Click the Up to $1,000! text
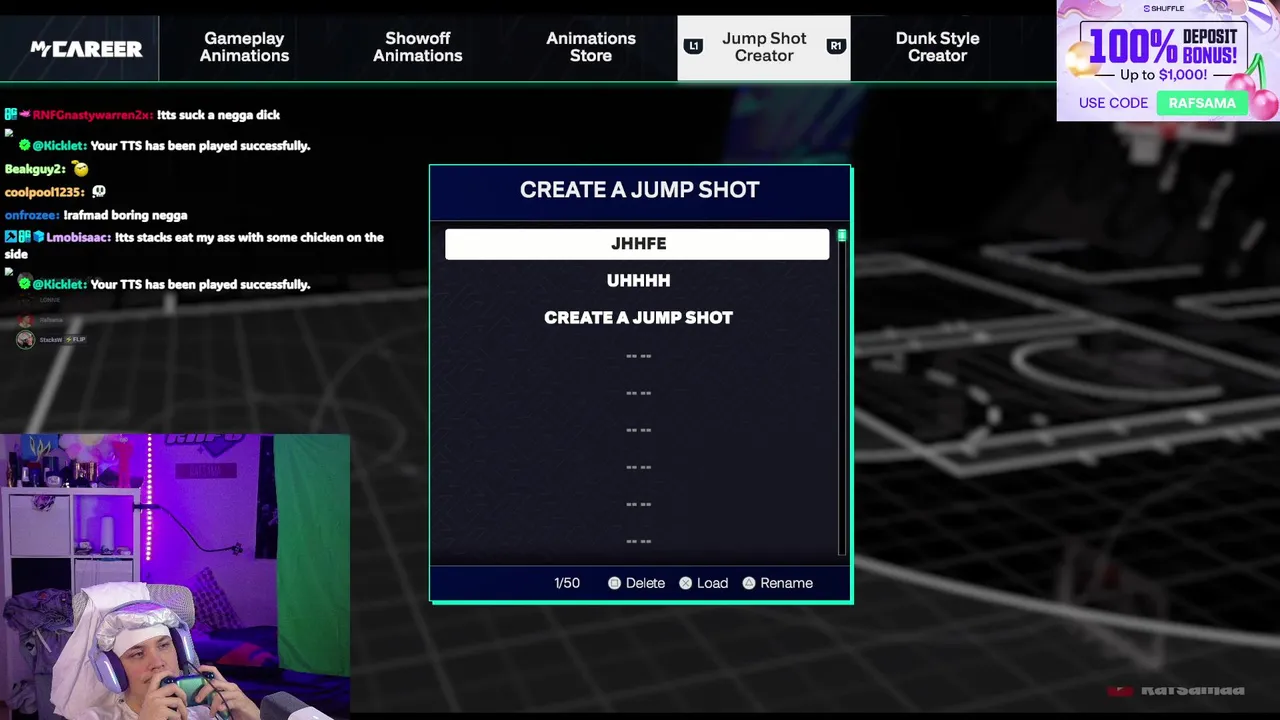 coord(1163,75)
